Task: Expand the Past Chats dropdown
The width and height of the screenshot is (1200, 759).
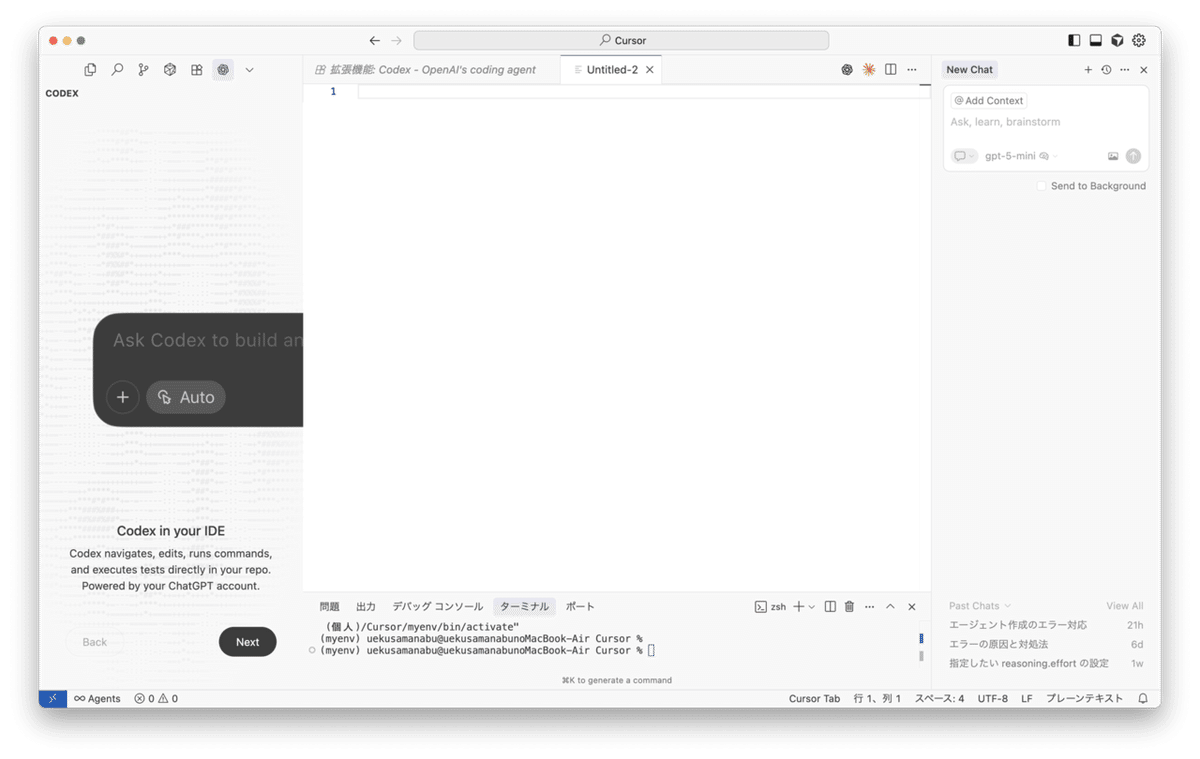Action: [x=978, y=605]
